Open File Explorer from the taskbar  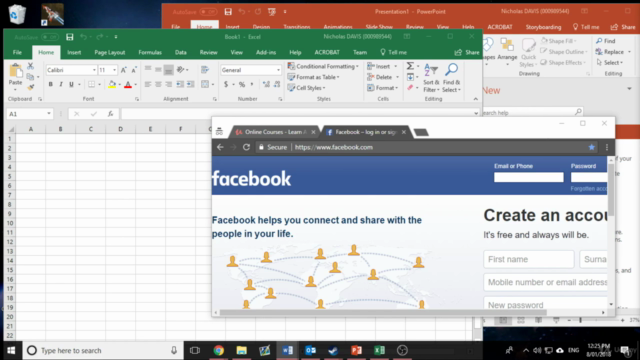[242, 350]
